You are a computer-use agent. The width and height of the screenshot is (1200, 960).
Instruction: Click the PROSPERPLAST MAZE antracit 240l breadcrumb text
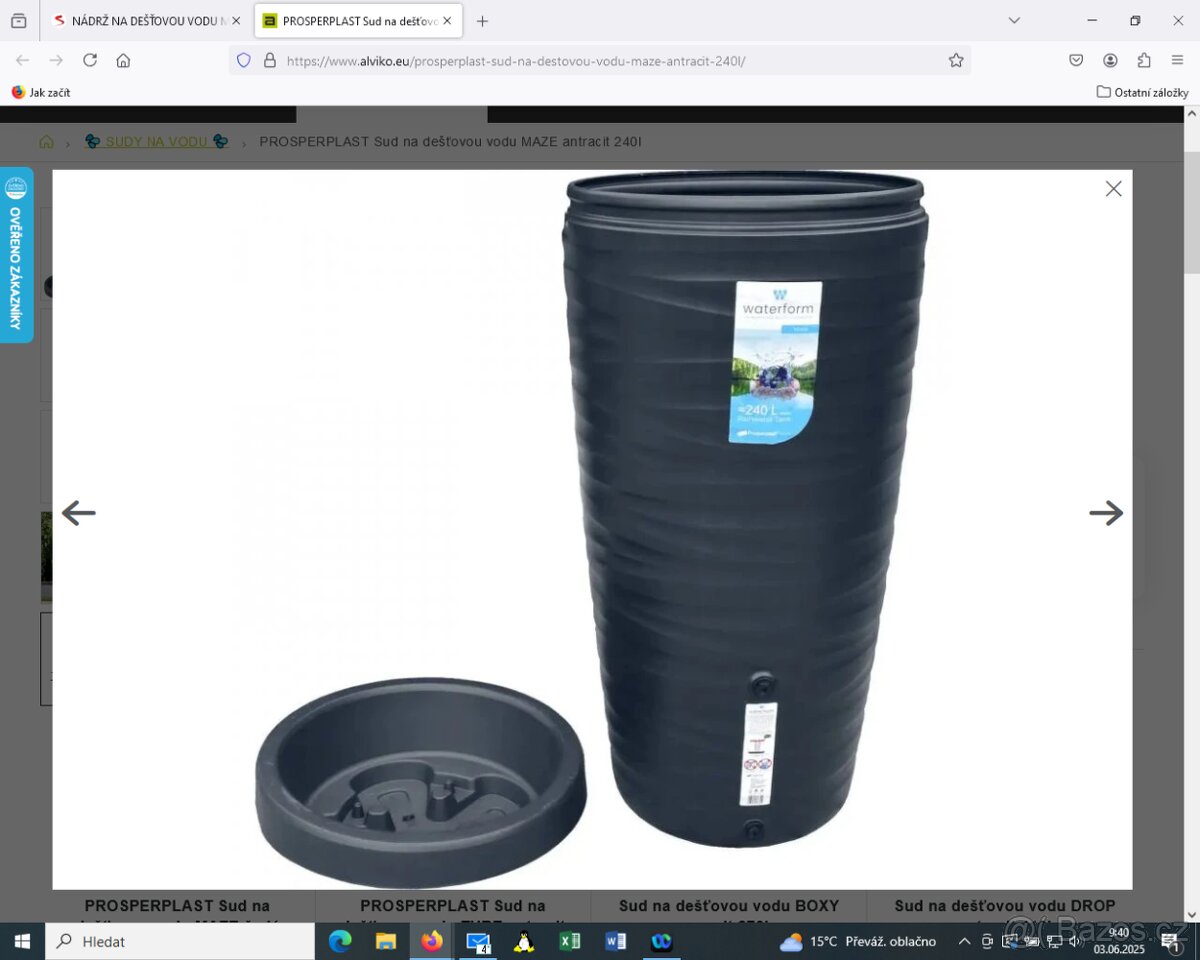click(450, 142)
